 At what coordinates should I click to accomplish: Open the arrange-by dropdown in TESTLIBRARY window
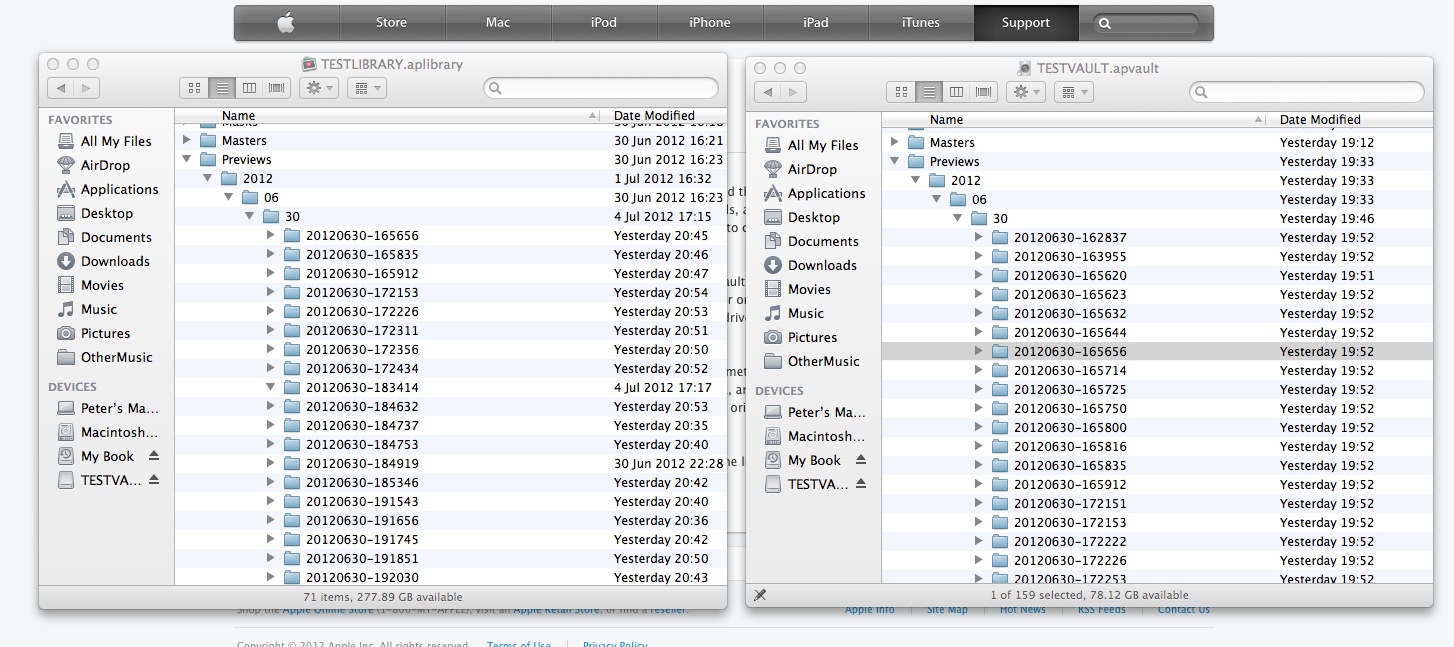point(366,88)
